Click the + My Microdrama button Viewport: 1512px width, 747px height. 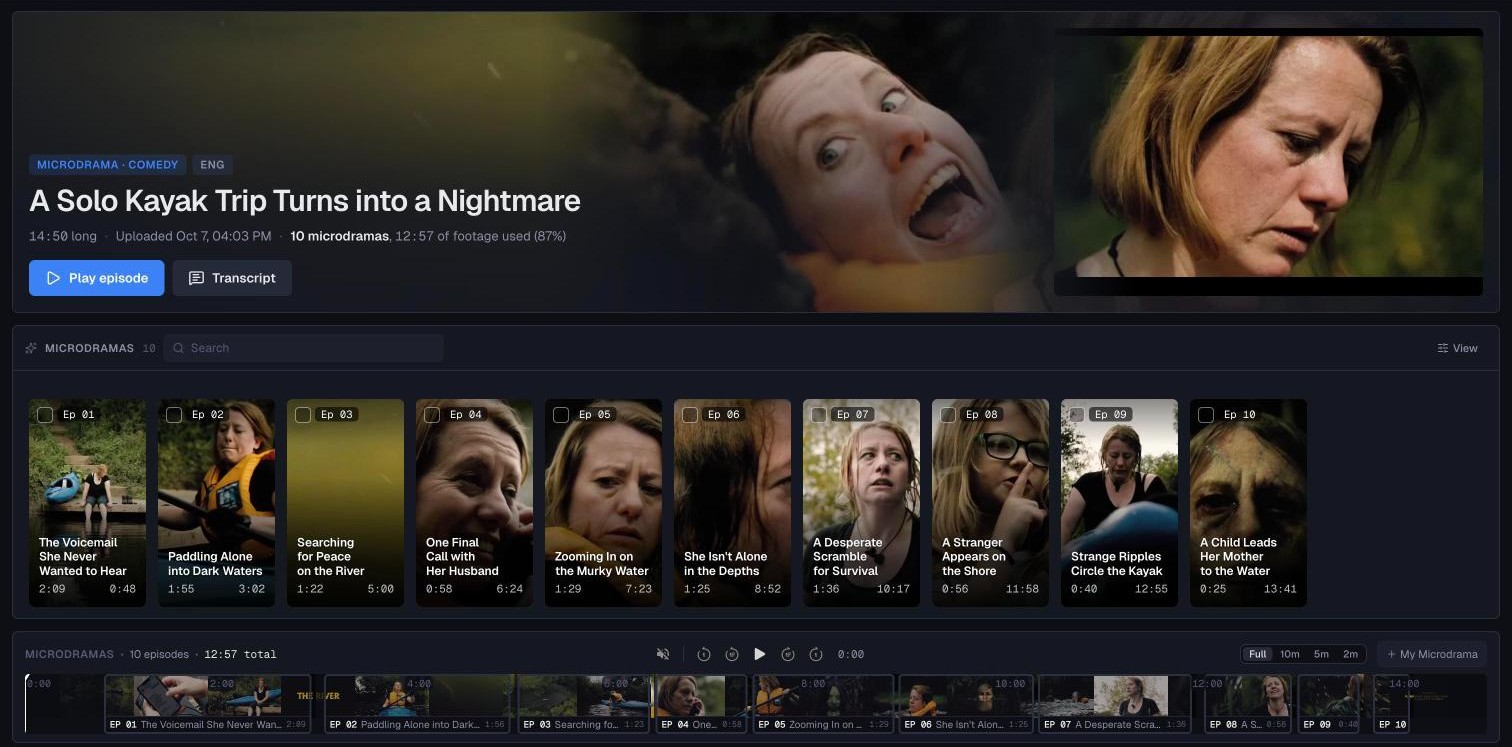point(1432,654)
